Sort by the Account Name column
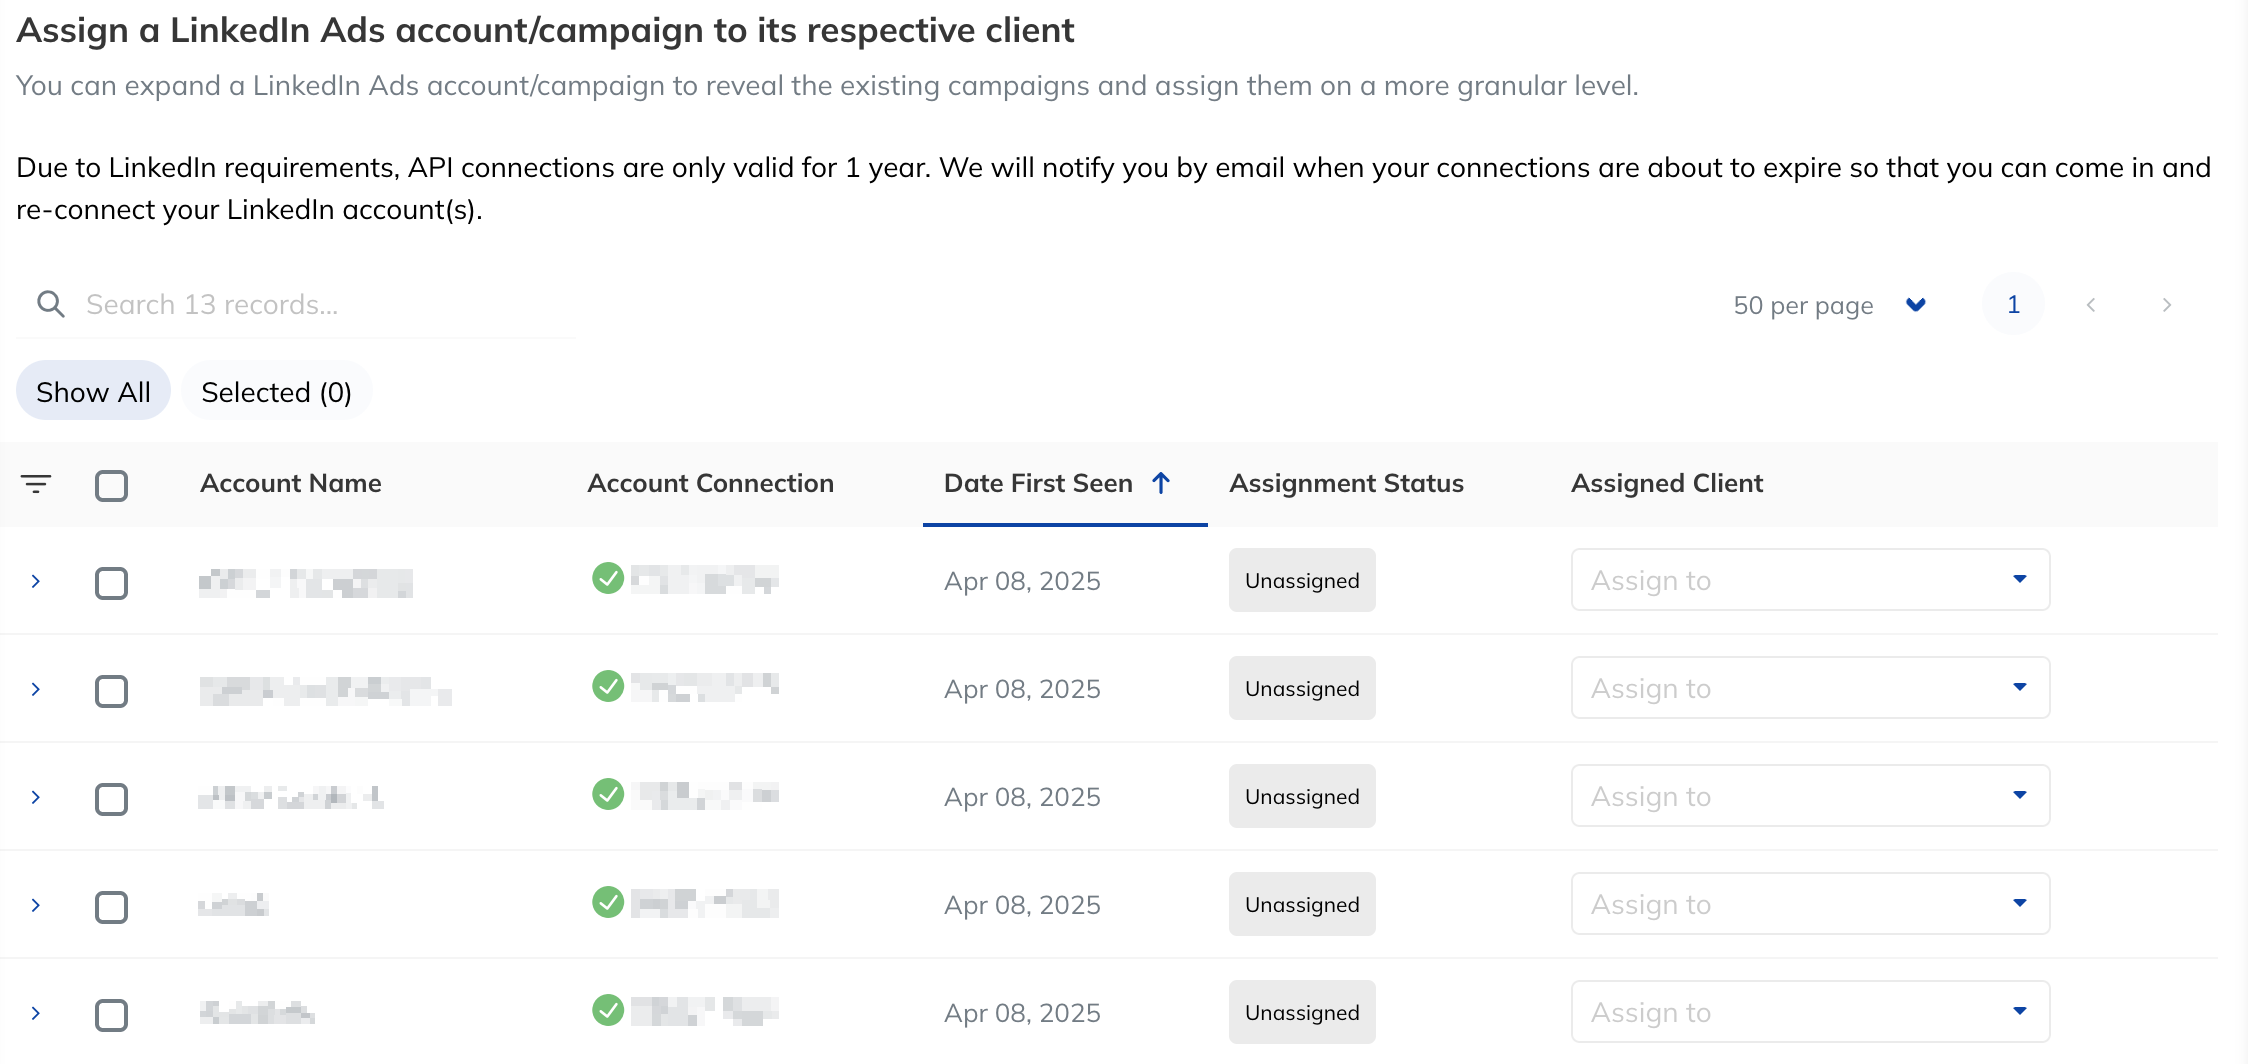This screenshot has width=2248, height=1064. tap(291, 483)
